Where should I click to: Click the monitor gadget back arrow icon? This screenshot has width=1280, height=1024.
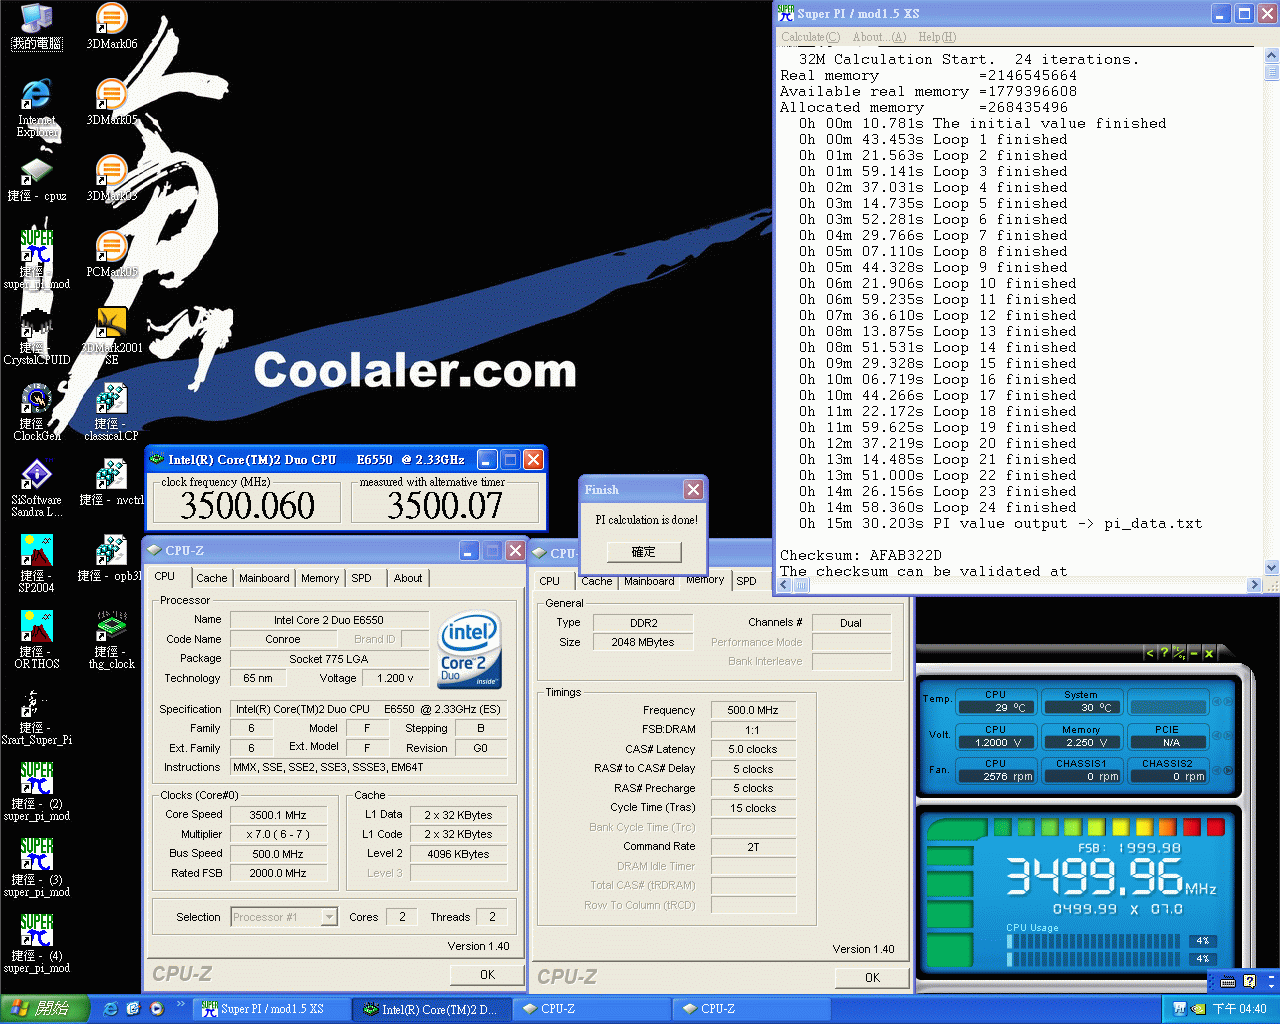[1150, 653]
